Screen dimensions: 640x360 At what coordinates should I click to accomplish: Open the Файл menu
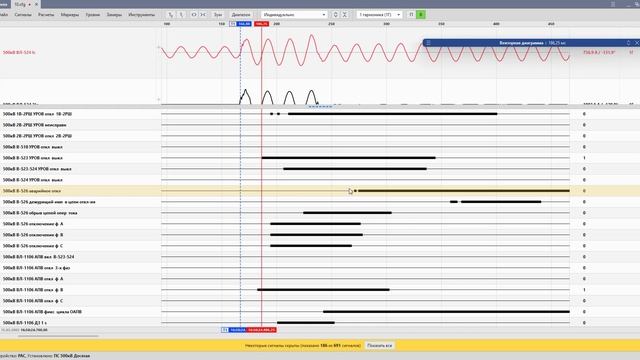[x=4, y=15]
